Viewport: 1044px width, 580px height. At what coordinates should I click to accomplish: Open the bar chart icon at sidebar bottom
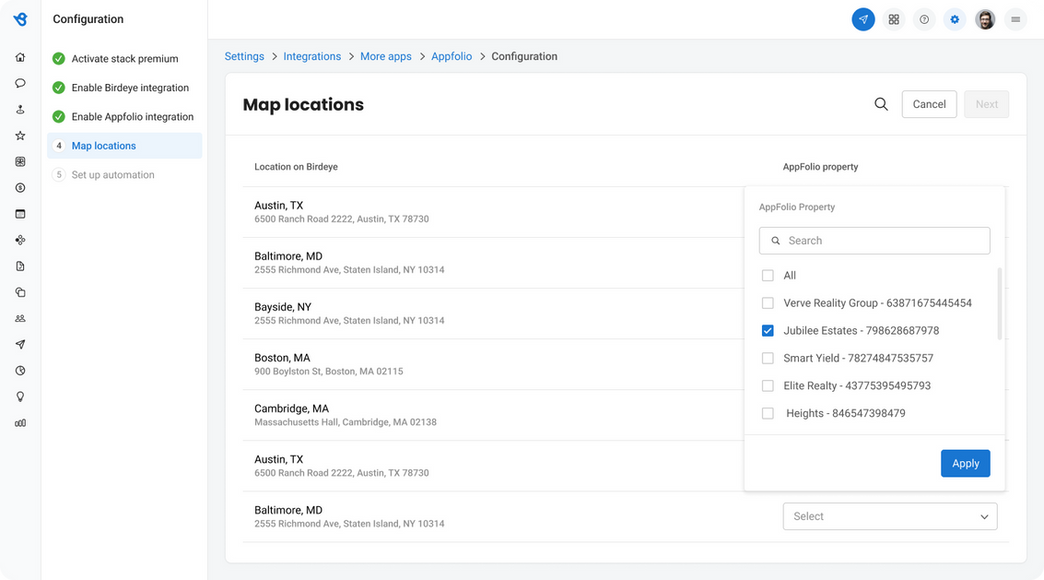pyautogui.click(x=20, y=423)
